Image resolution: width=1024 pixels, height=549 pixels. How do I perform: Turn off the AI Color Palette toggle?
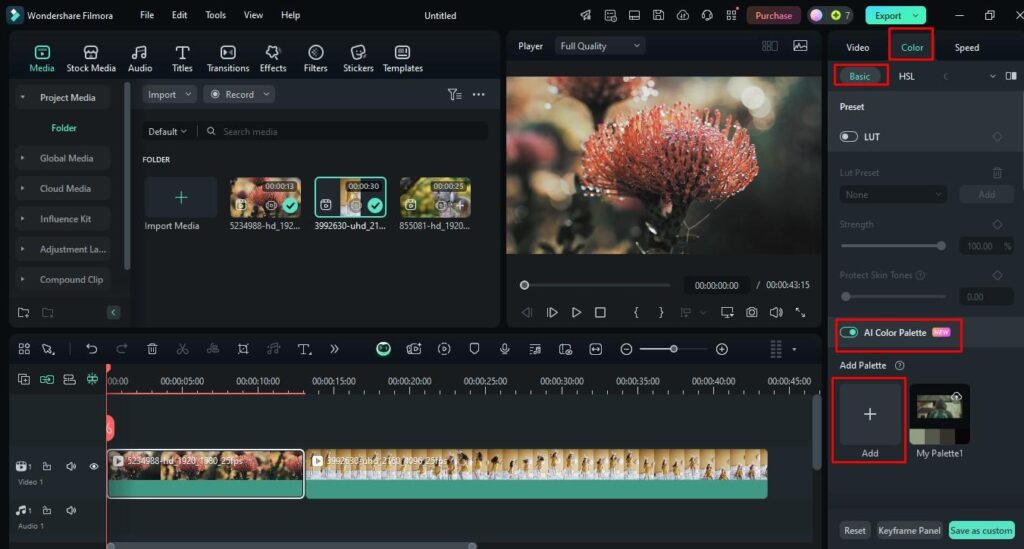pyautogui.click(x=849, y=332)
